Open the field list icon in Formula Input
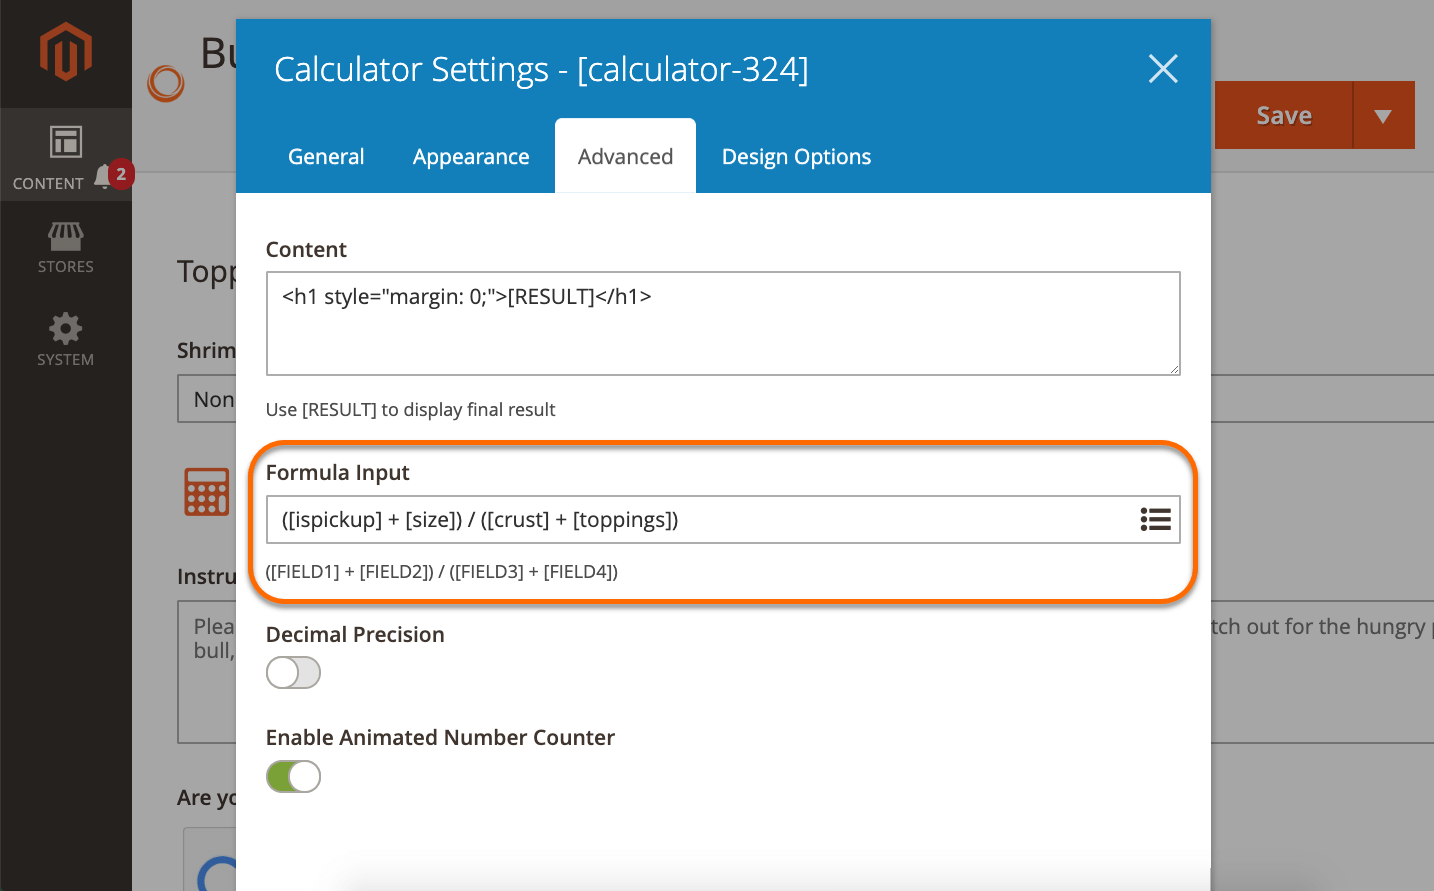The image size is (1434, 891). click(x=1155, y=520)
